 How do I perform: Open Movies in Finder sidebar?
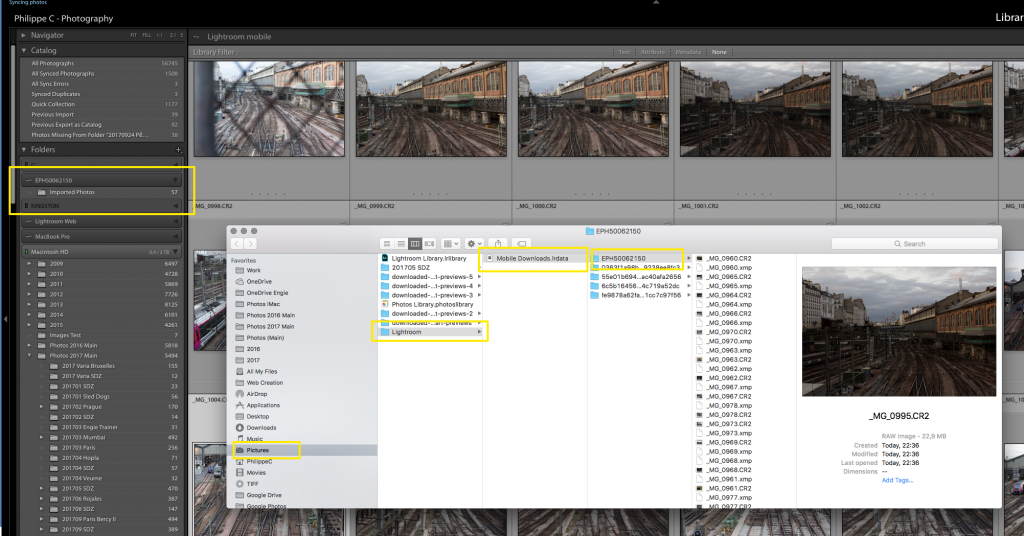[256, 473]
